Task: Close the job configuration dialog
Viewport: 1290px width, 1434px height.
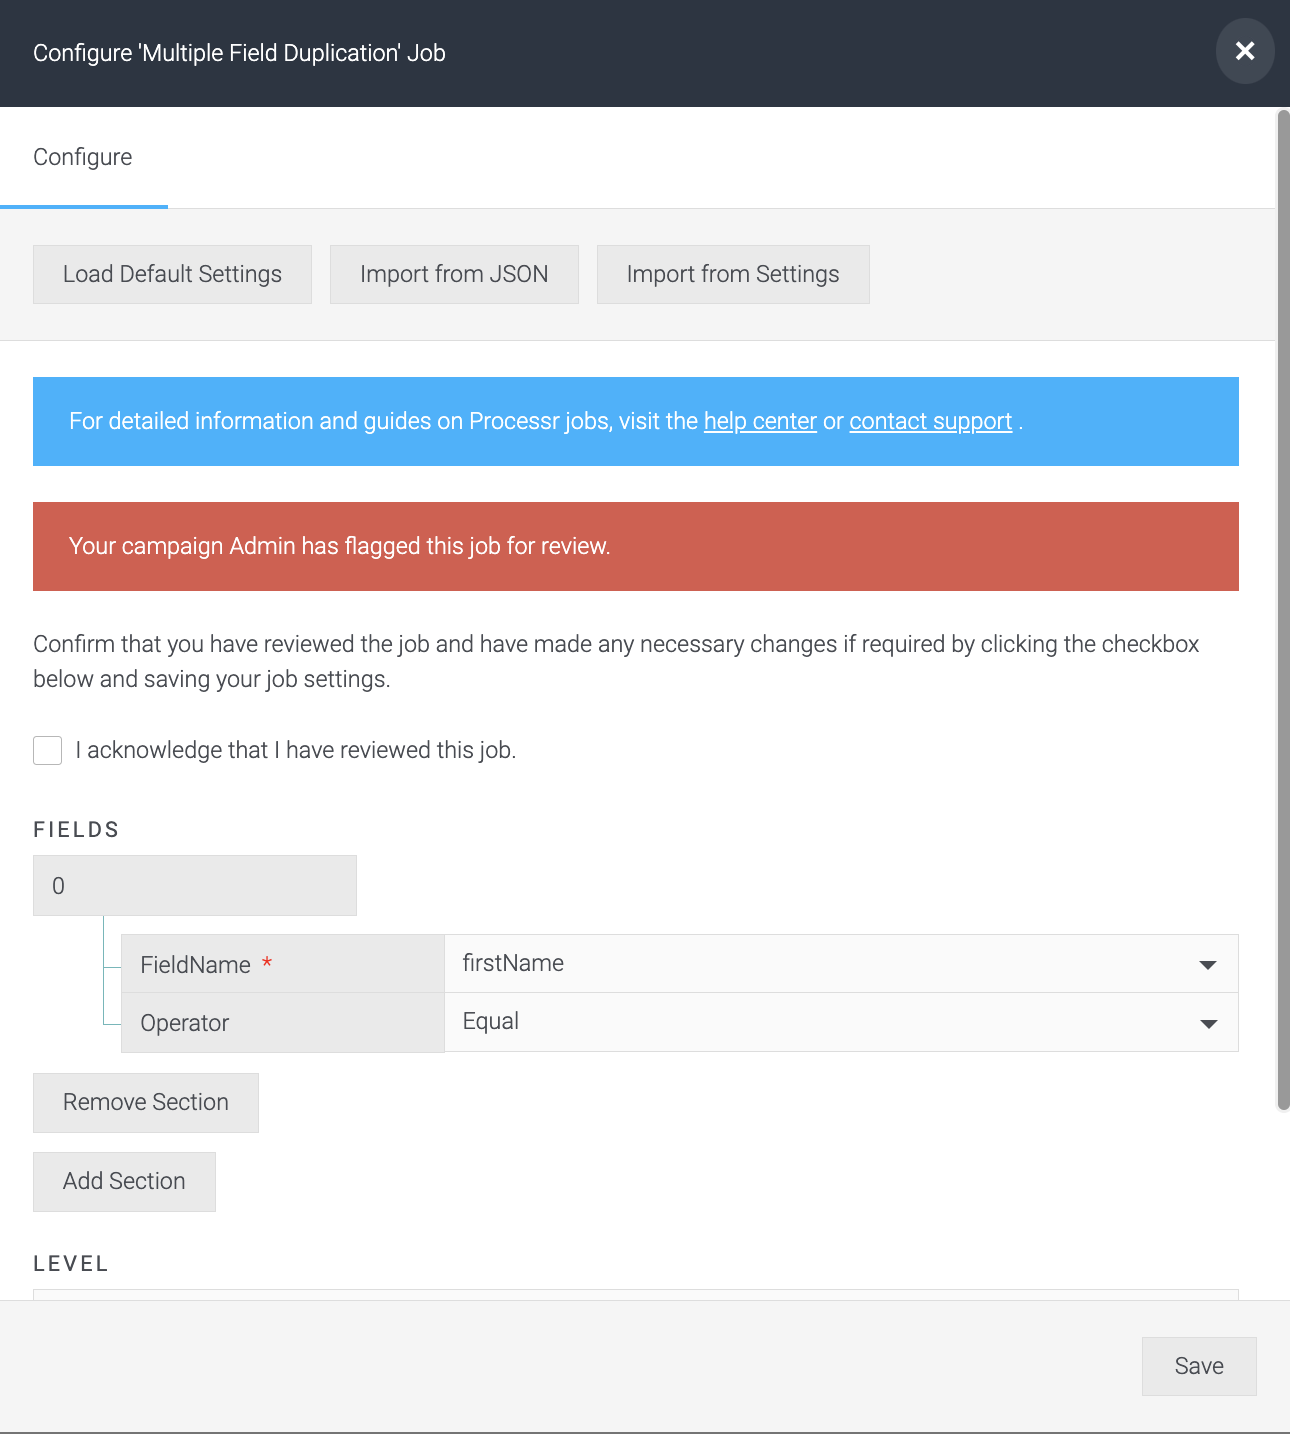Action: (1245, 51)
